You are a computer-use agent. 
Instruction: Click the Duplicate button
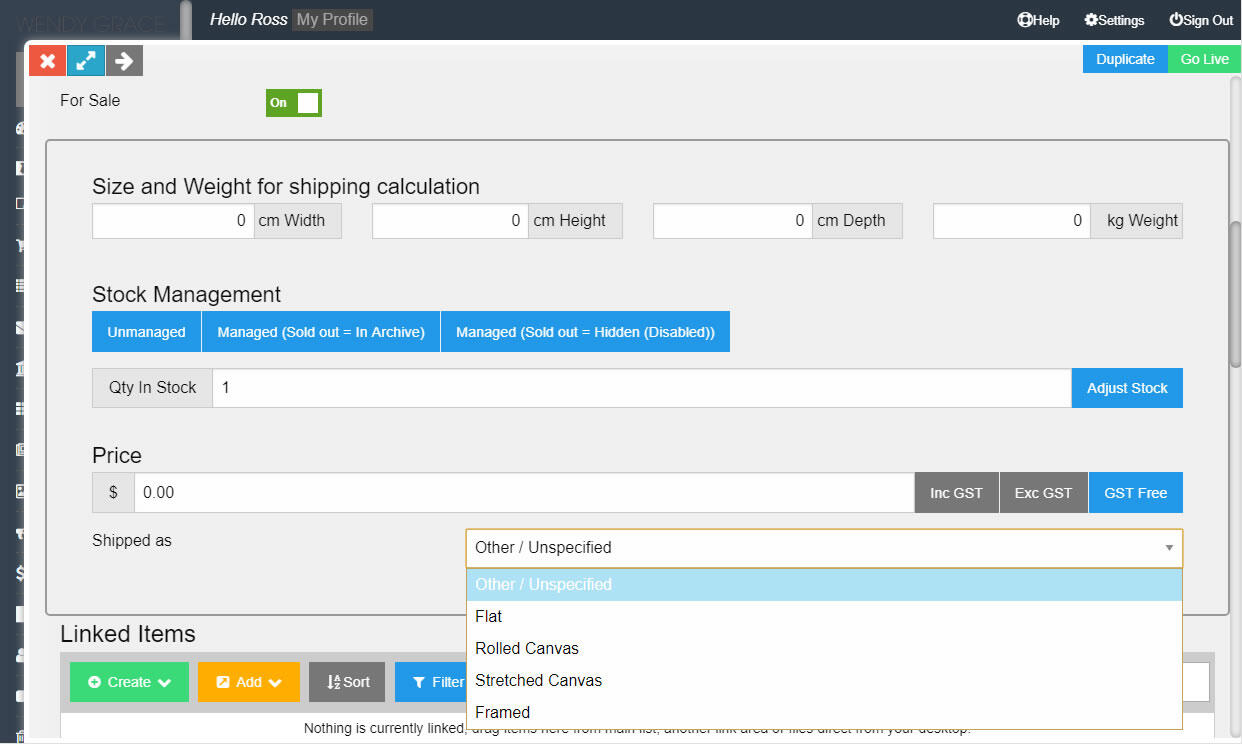1124,59
